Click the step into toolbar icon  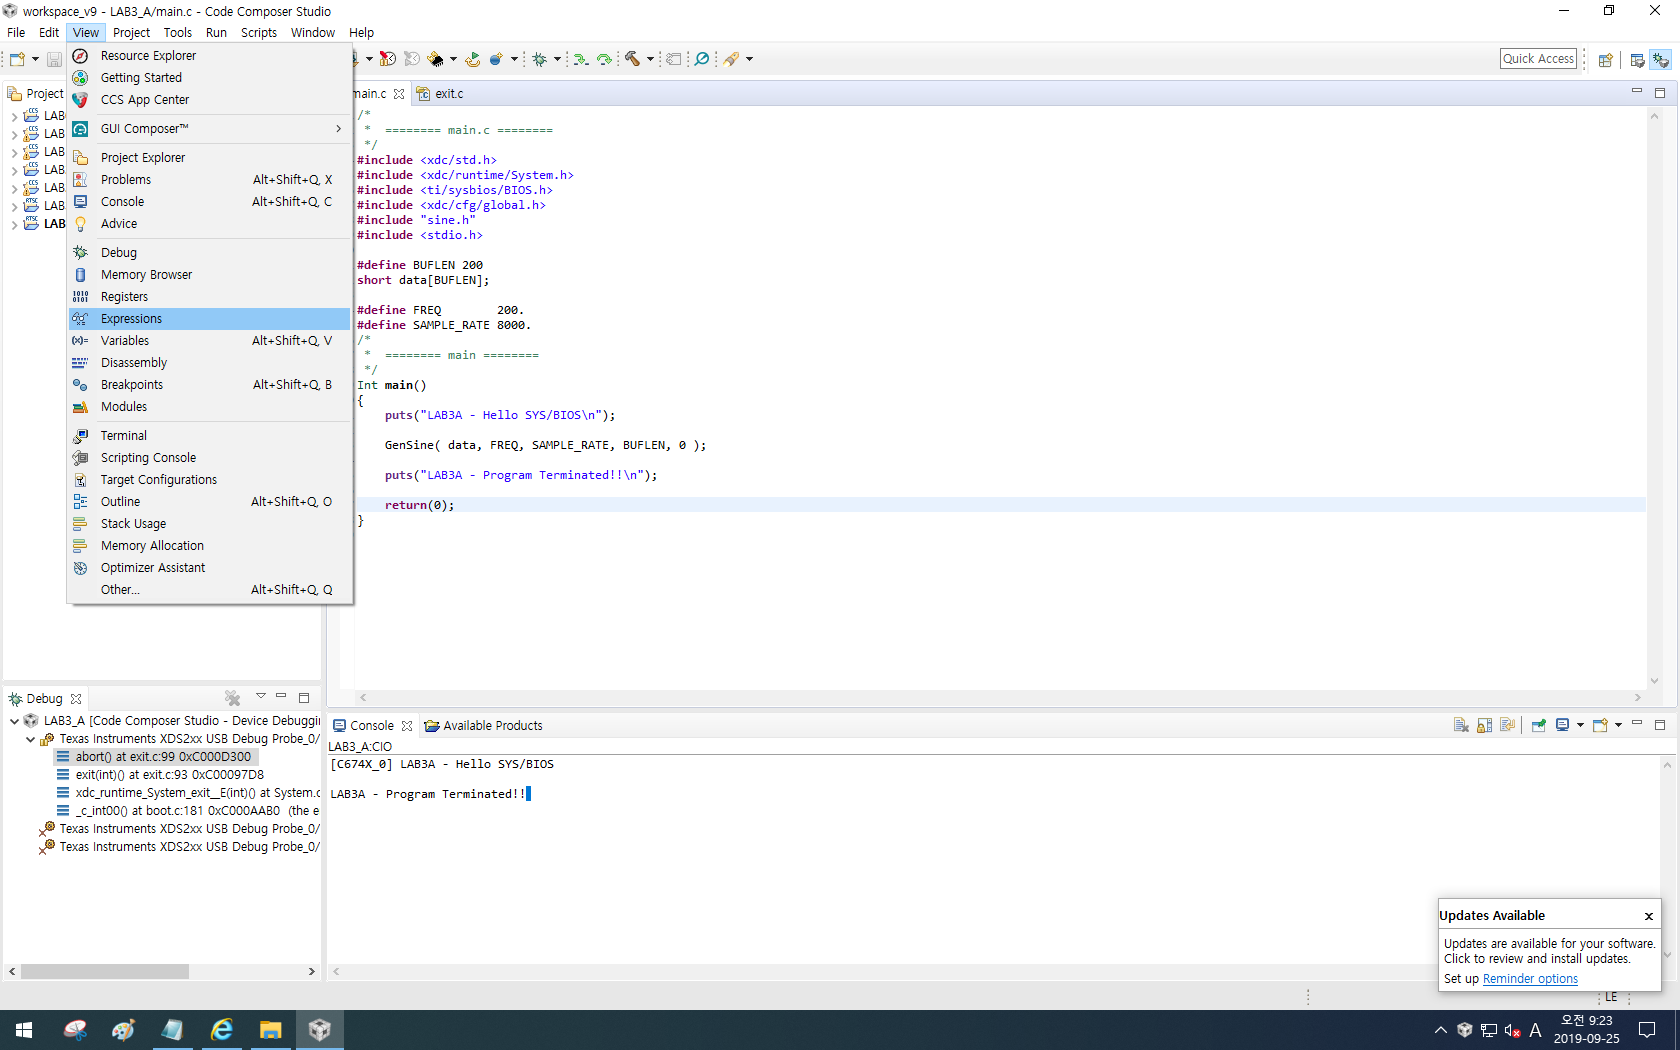tap(580, 59)
